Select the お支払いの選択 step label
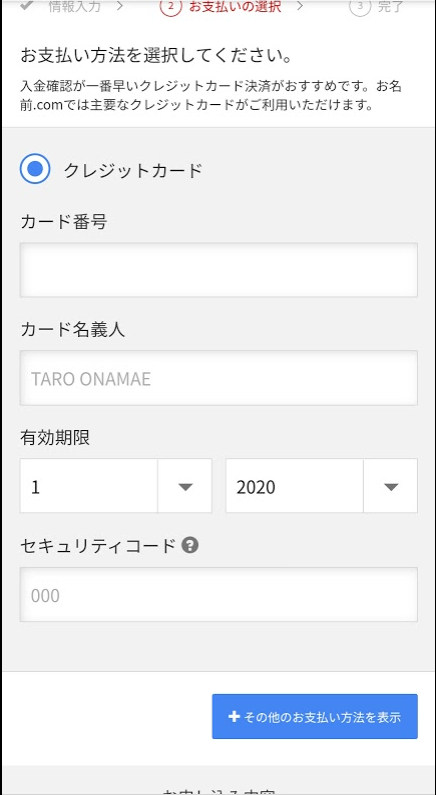Viewport: 436px width, 795px height. pos(235,6)
